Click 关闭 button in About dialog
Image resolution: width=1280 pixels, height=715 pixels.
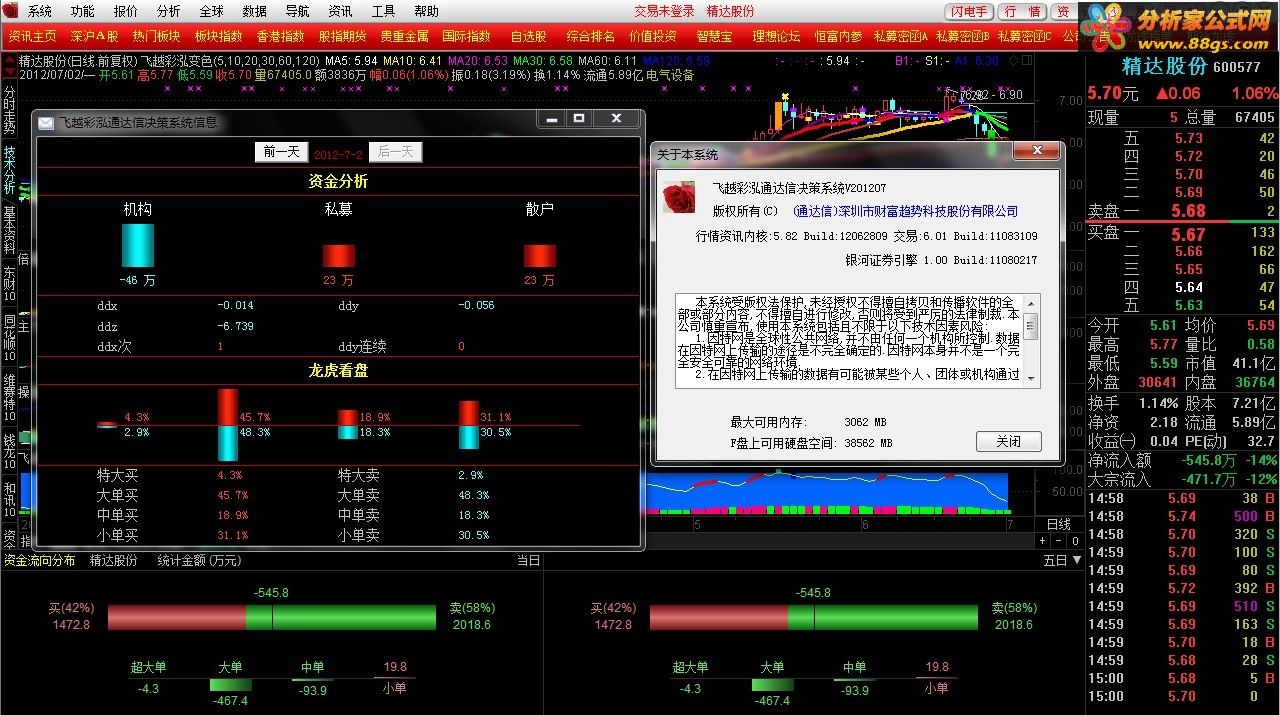1008,442
